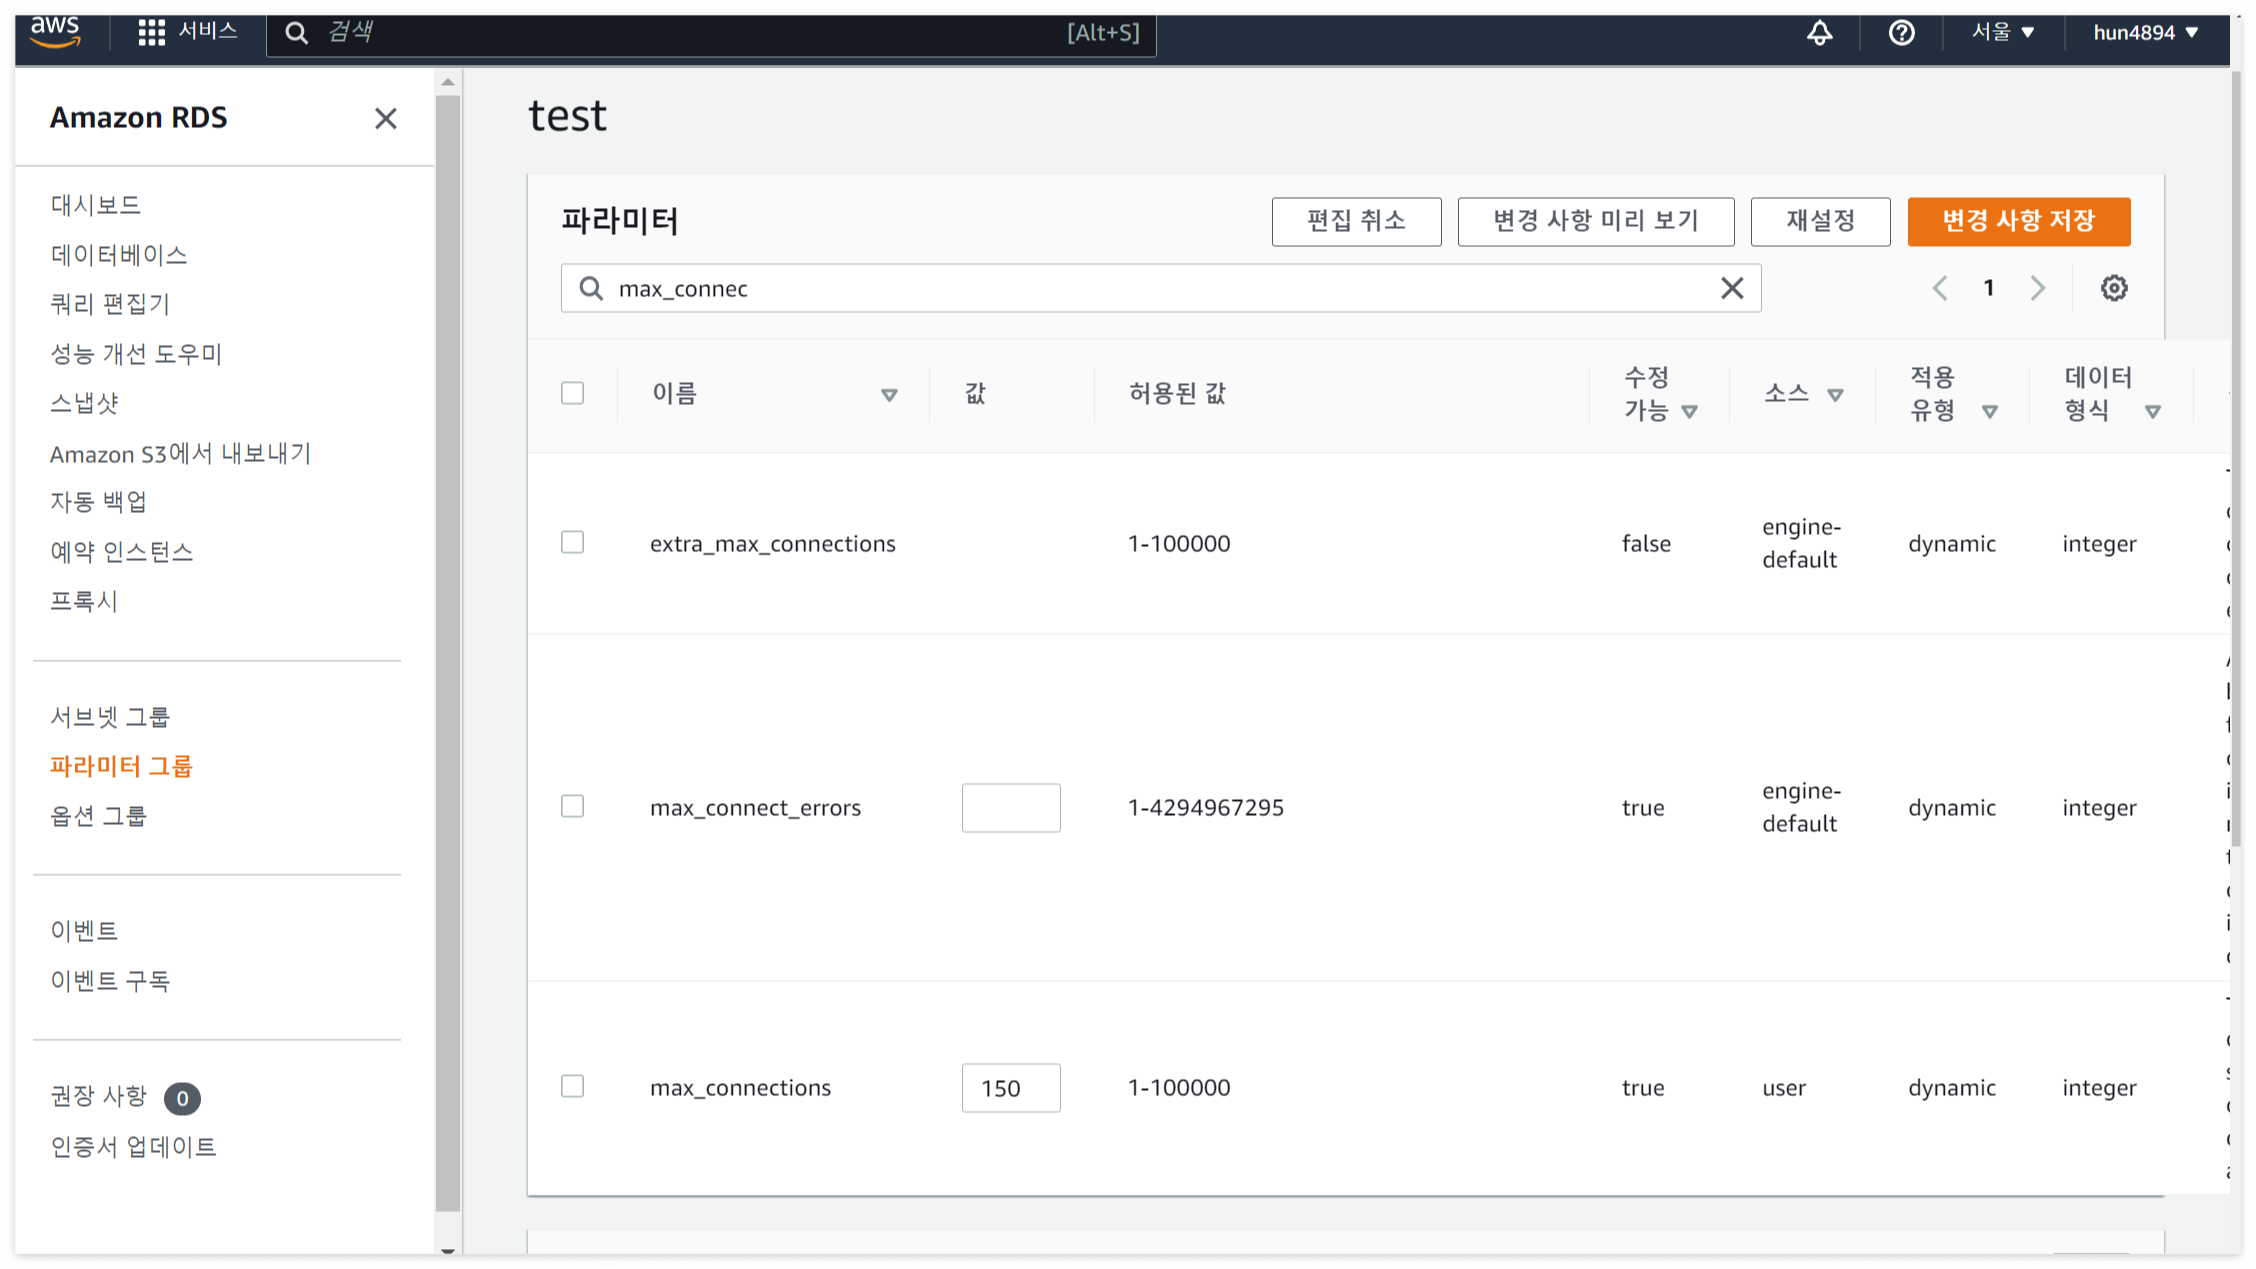Open the 서울 region dropdown
The width and height of the screenshot is (2256, 1269).
[x=2003, y=32]
